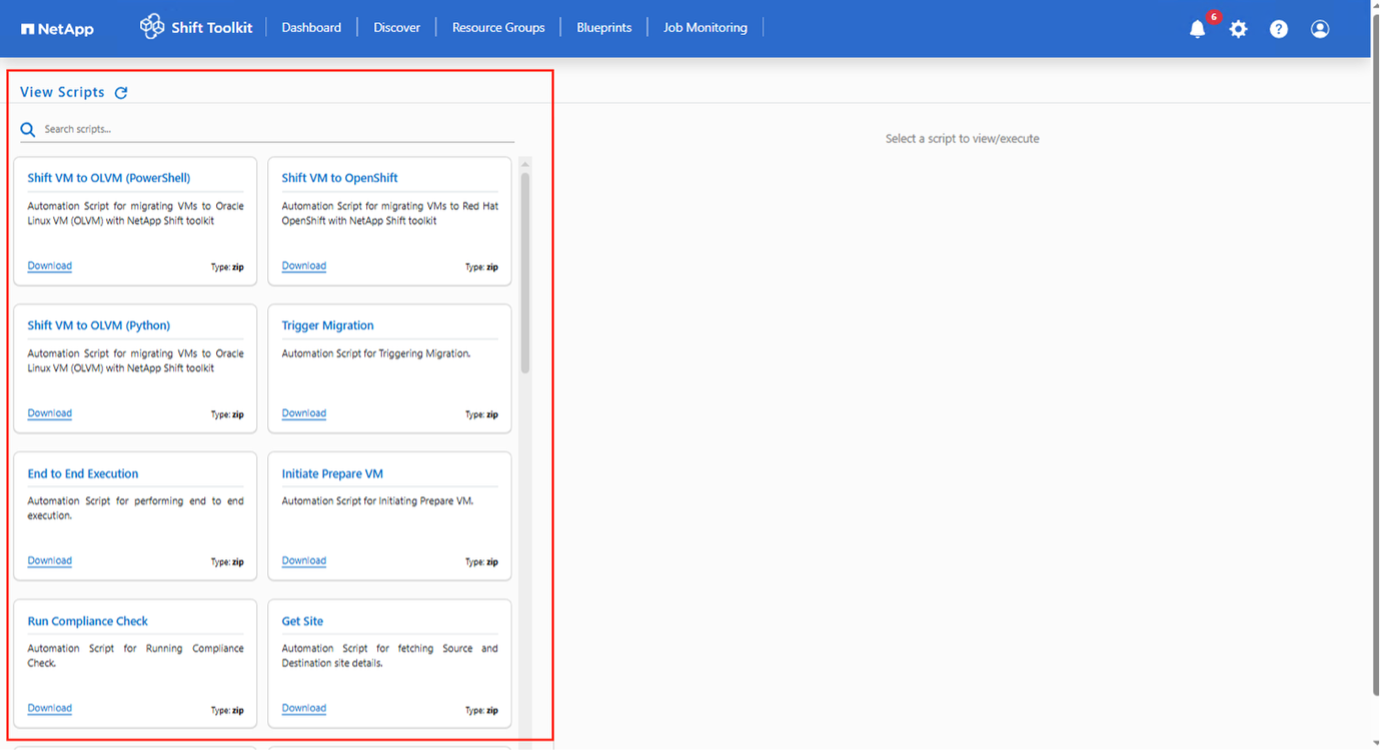Image resolution: width=1384 pixels, height=754 pixels.
Task: Download the Initiate Prepare VM script
Action: click(x=305, y=562)
